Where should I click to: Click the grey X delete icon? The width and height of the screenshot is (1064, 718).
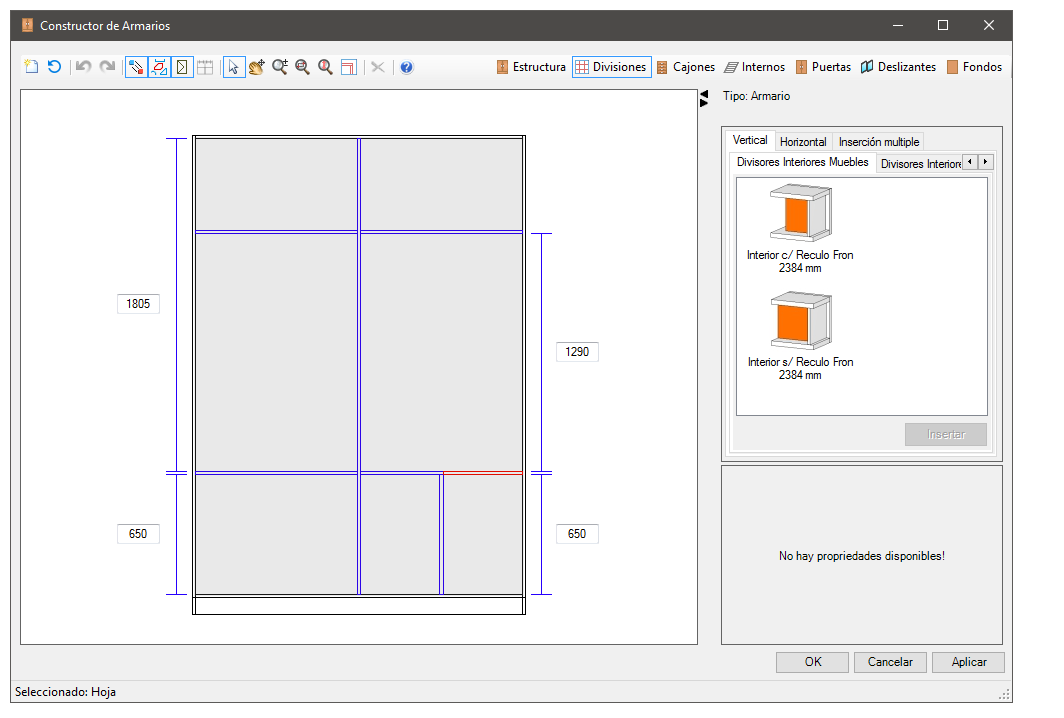point(378,67)
